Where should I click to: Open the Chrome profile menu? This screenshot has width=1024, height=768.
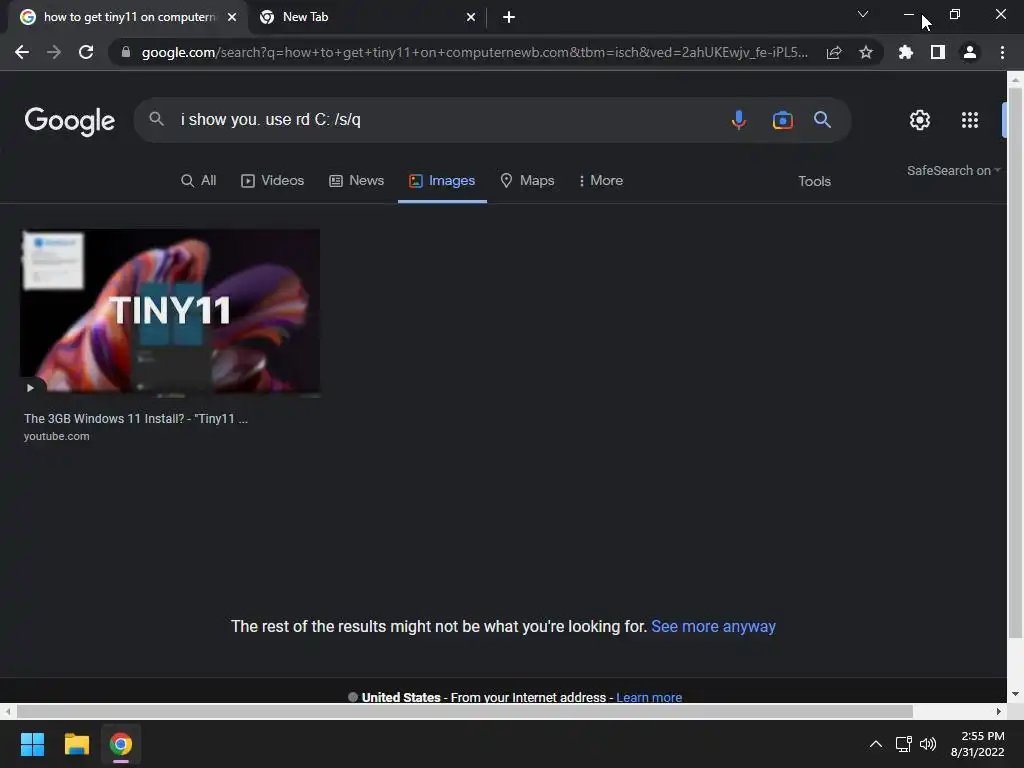point(970,52)
